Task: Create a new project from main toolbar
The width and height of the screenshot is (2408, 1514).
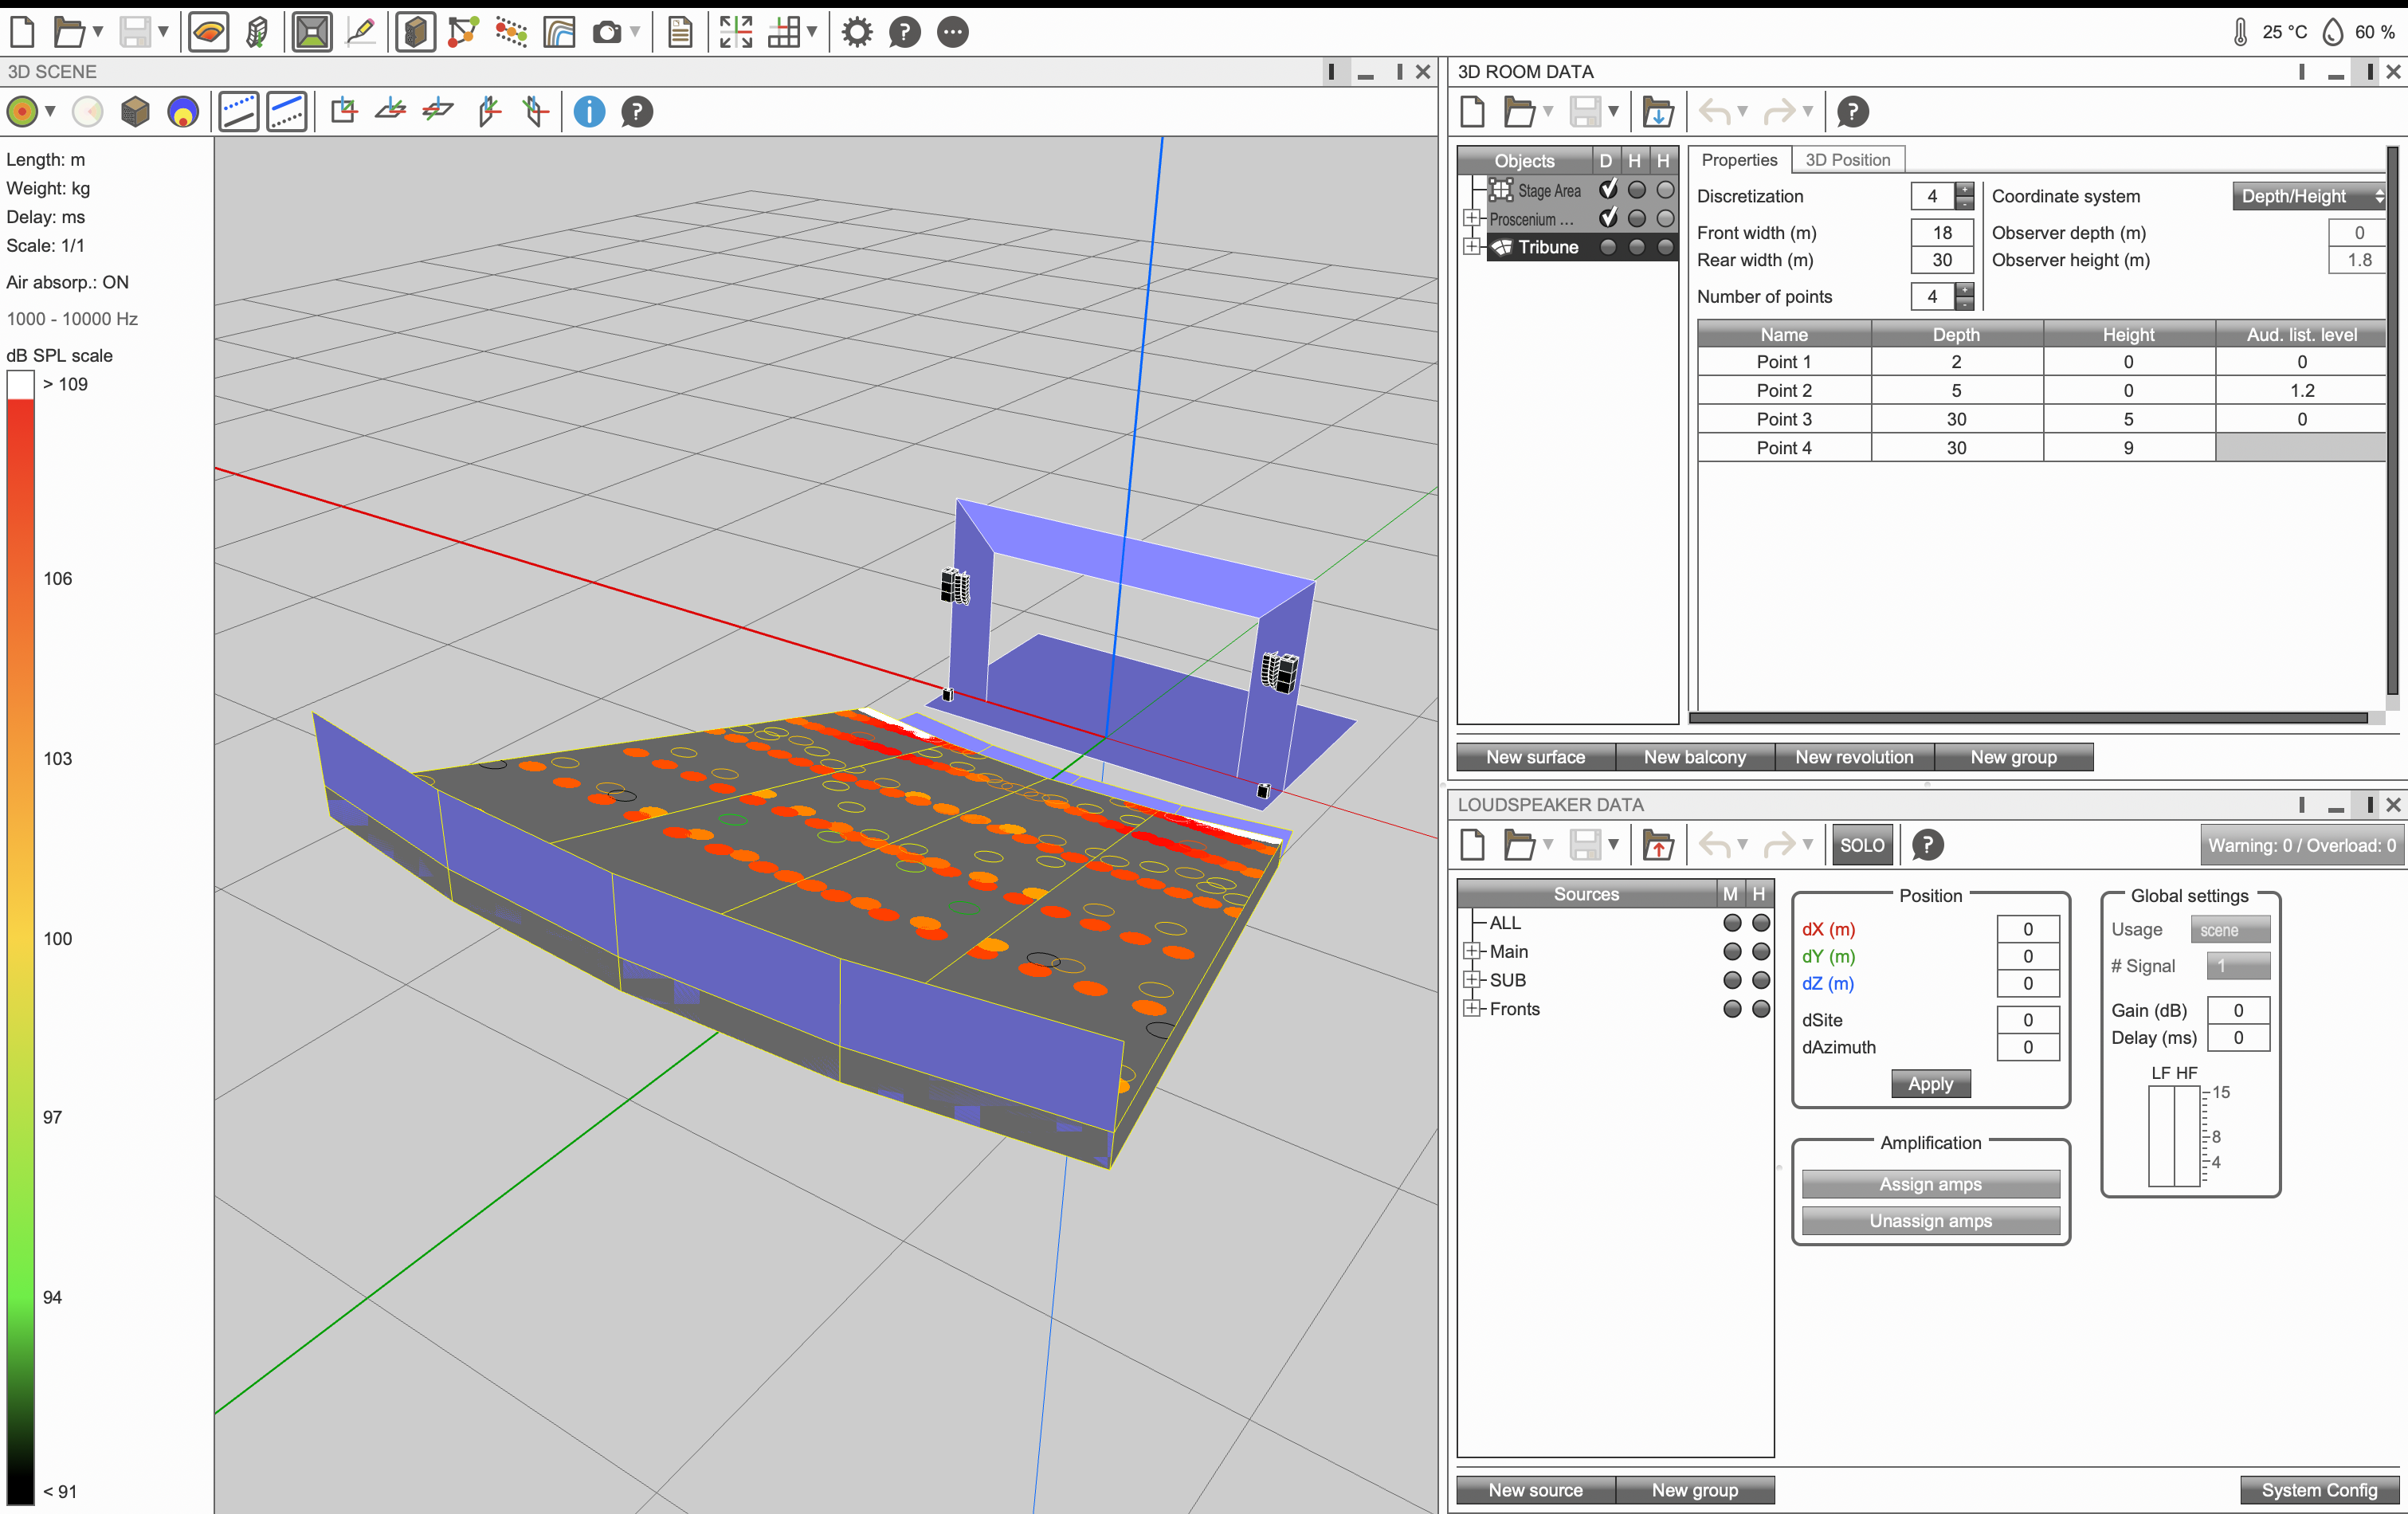Action: coord(22,32)
